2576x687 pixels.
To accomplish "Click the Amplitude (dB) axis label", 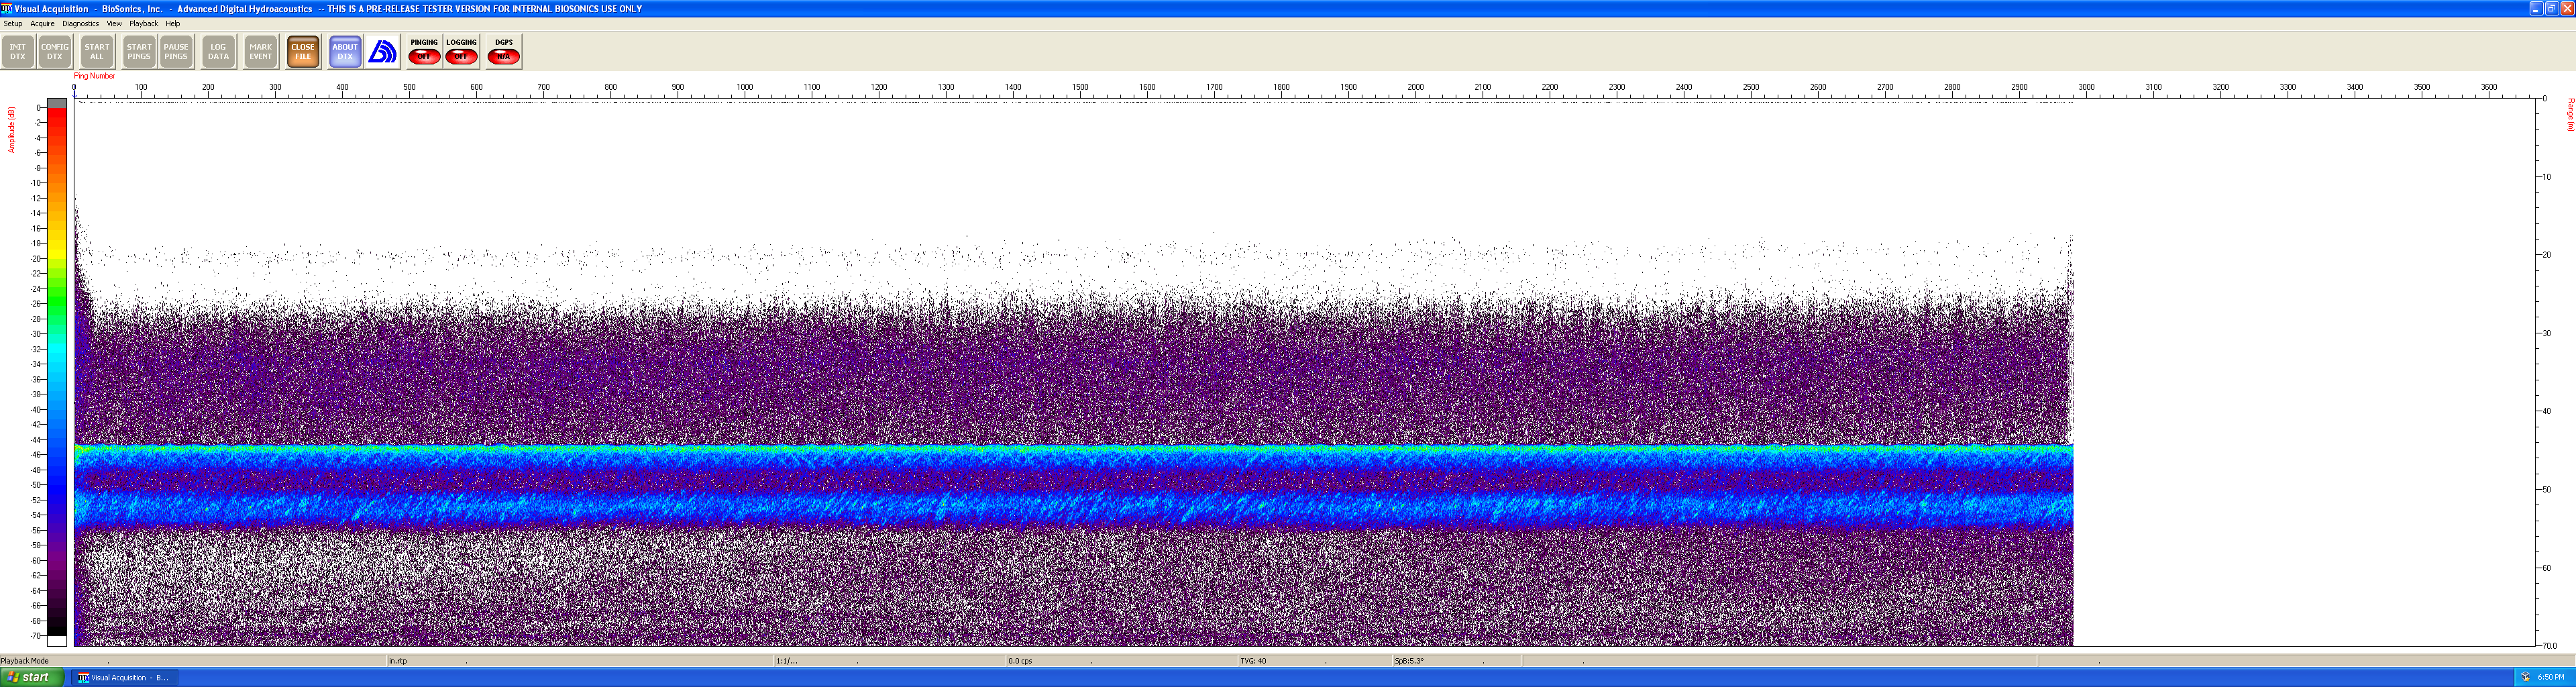I will point(12,130).
